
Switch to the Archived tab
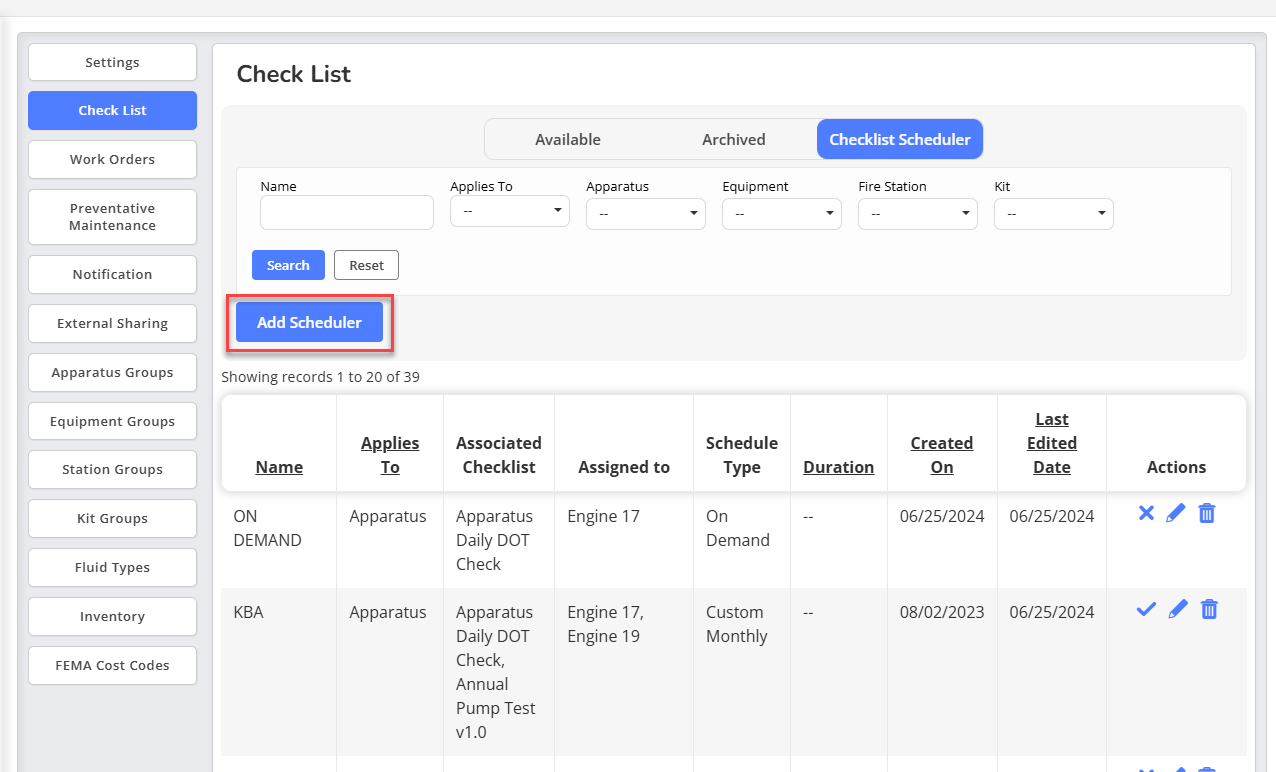pyautogui.click(x=734, y=140)
